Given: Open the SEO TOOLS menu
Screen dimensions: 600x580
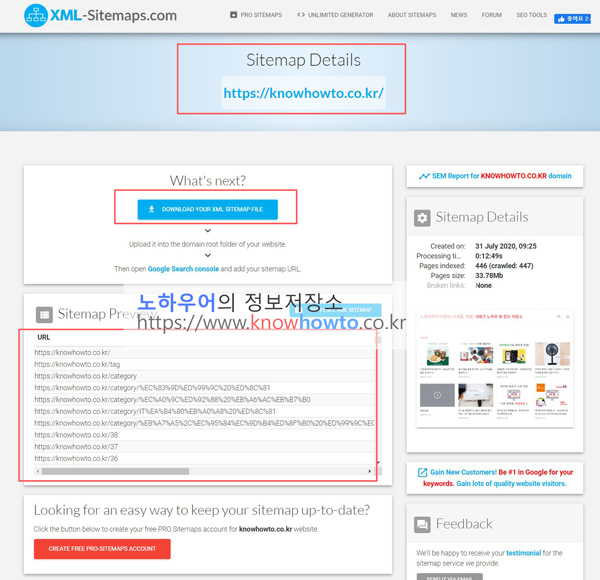Looking at the screenshot, I should coord(532,15).
